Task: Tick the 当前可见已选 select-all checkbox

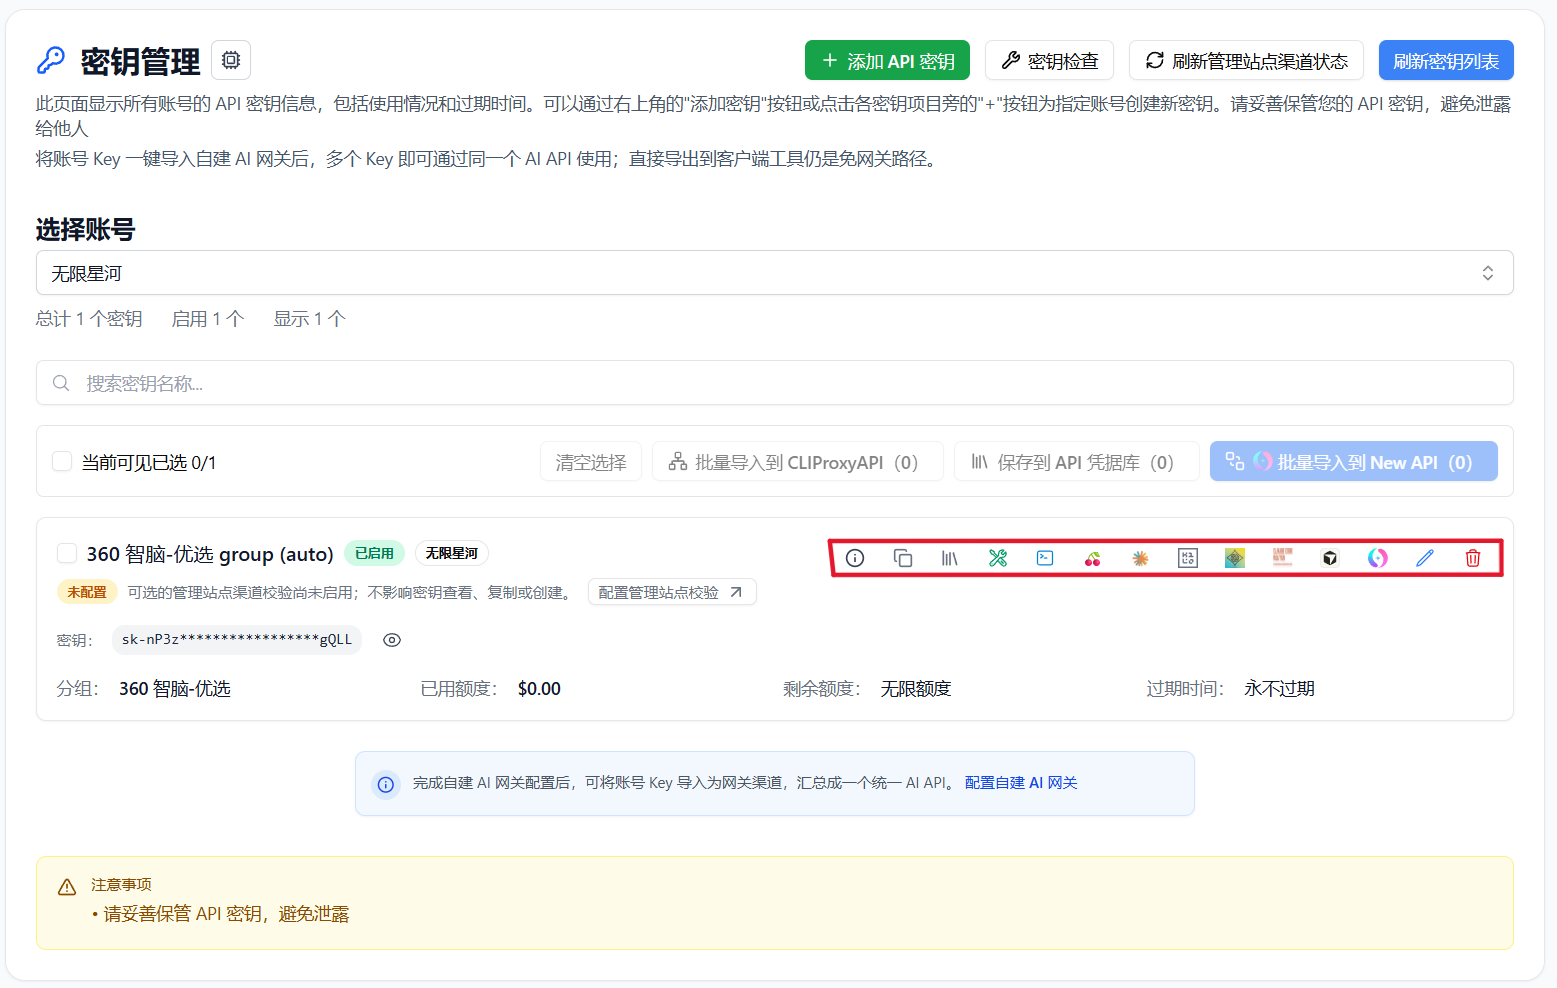Action: coord(62,461)
